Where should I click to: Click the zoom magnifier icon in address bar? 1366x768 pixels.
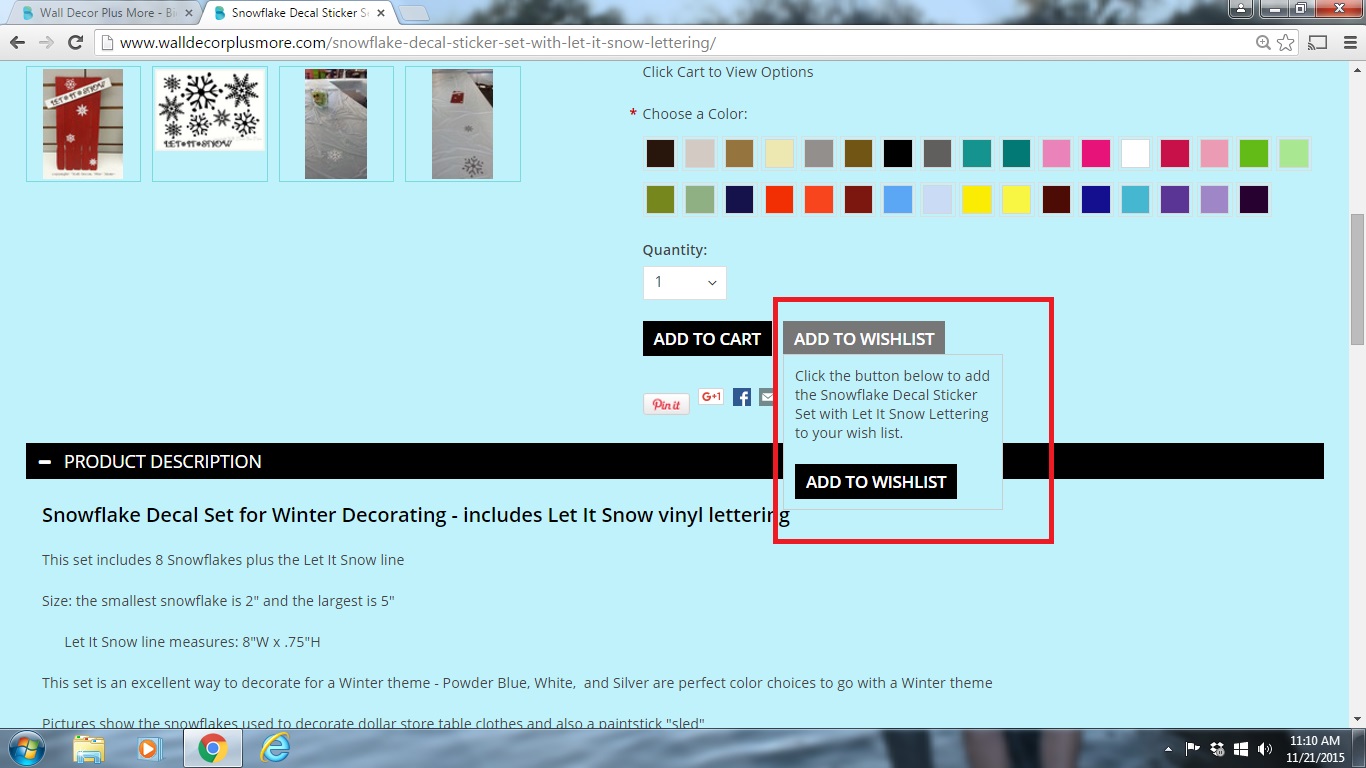(x=1264, y=43)
